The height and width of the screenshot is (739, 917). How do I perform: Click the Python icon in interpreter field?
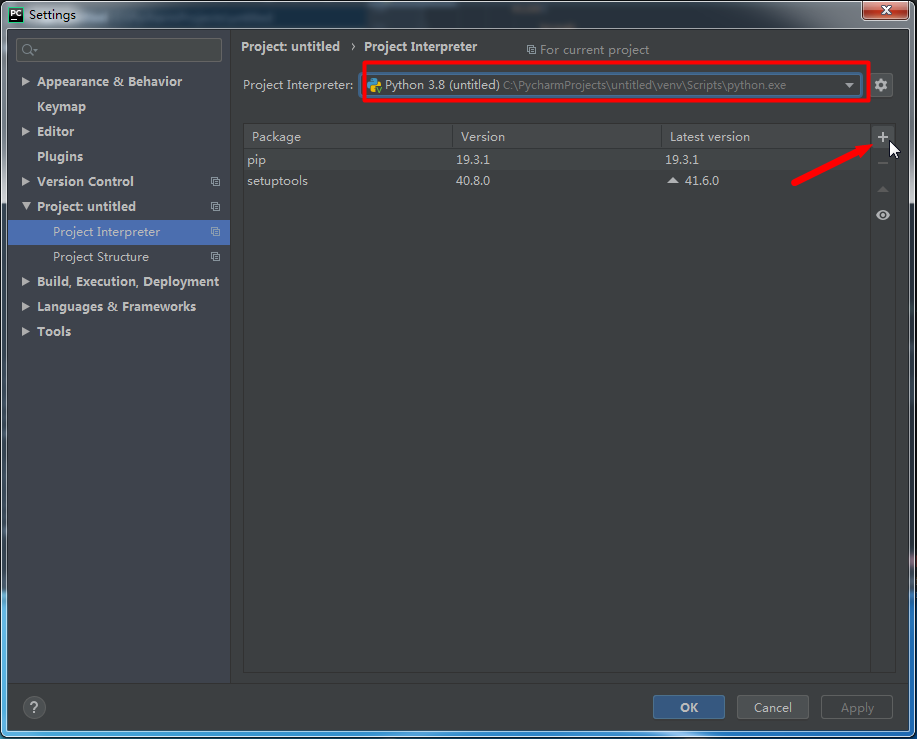pos(374,85)
